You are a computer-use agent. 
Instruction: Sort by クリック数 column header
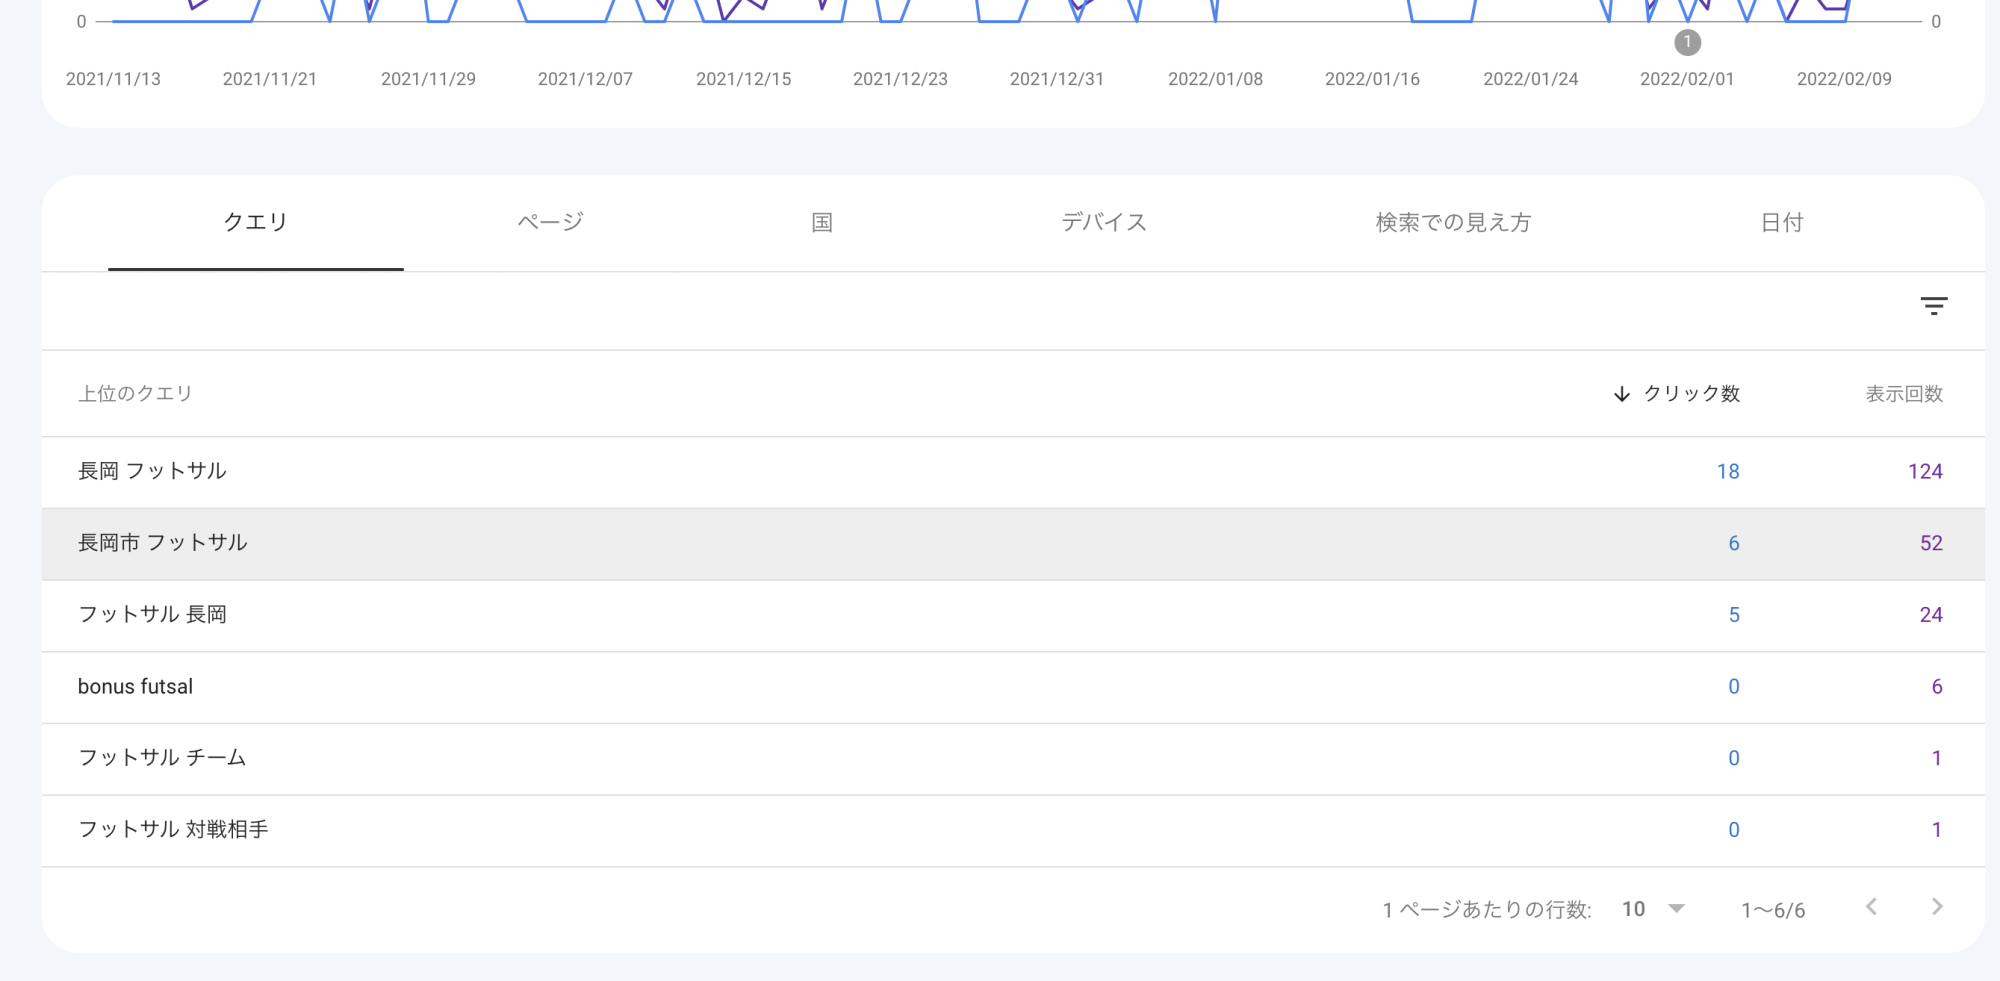[1692, 394]
